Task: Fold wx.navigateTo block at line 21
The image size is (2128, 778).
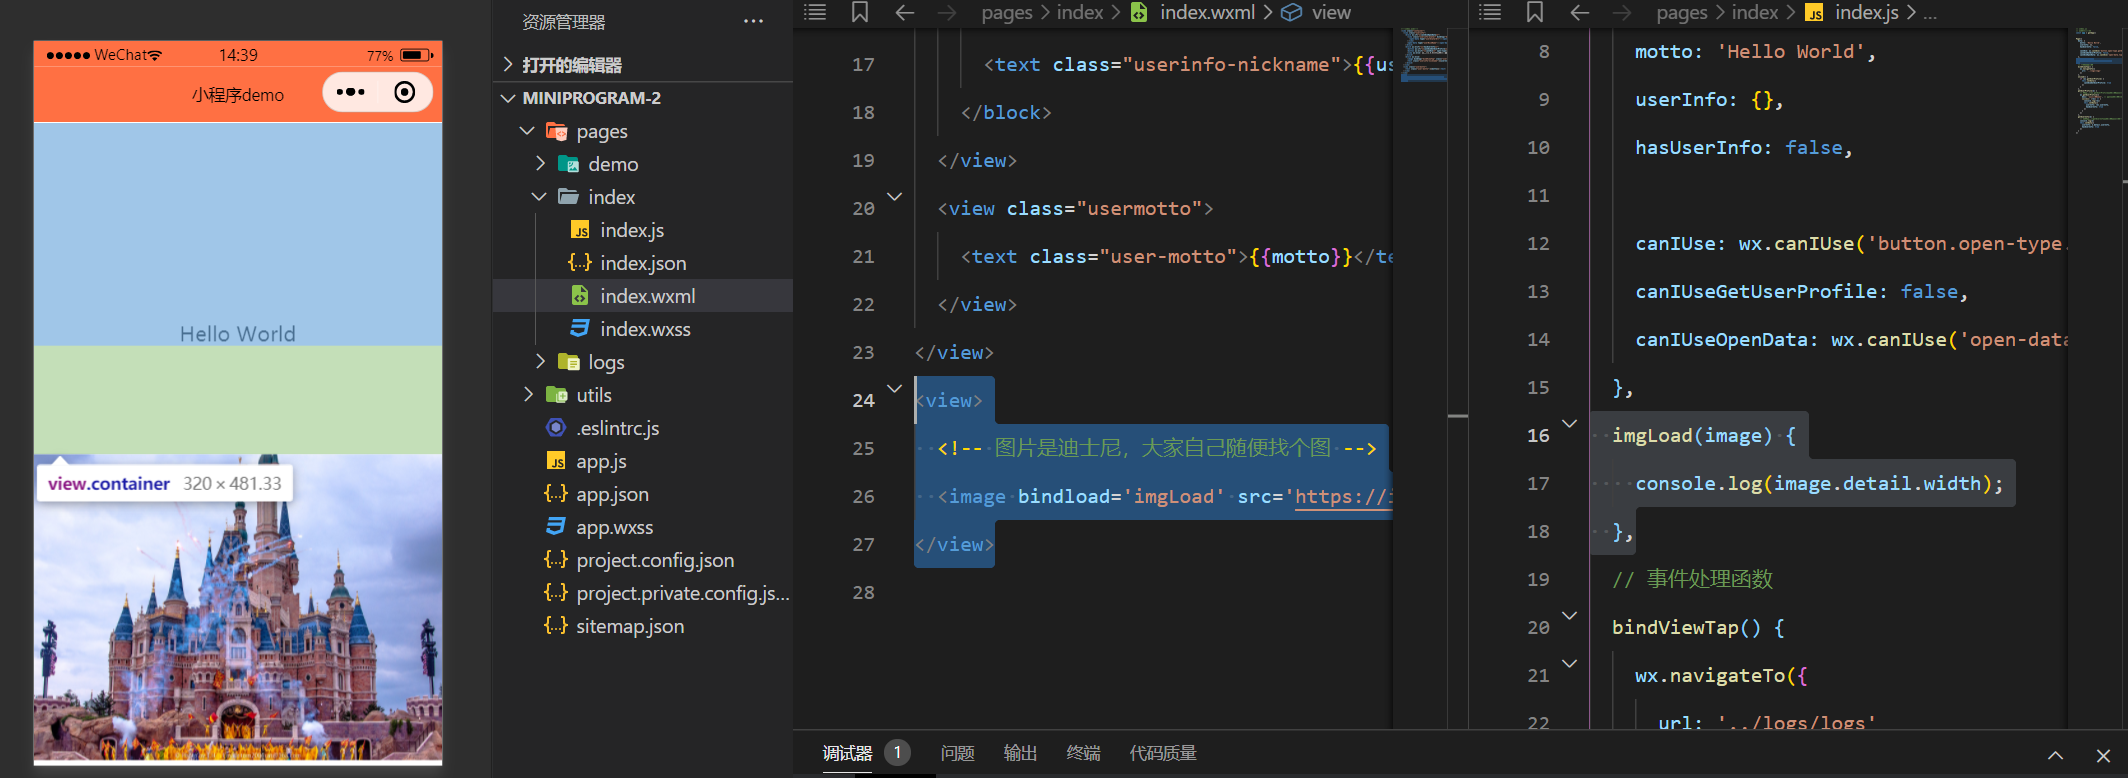Action: tap(1570, 664)
